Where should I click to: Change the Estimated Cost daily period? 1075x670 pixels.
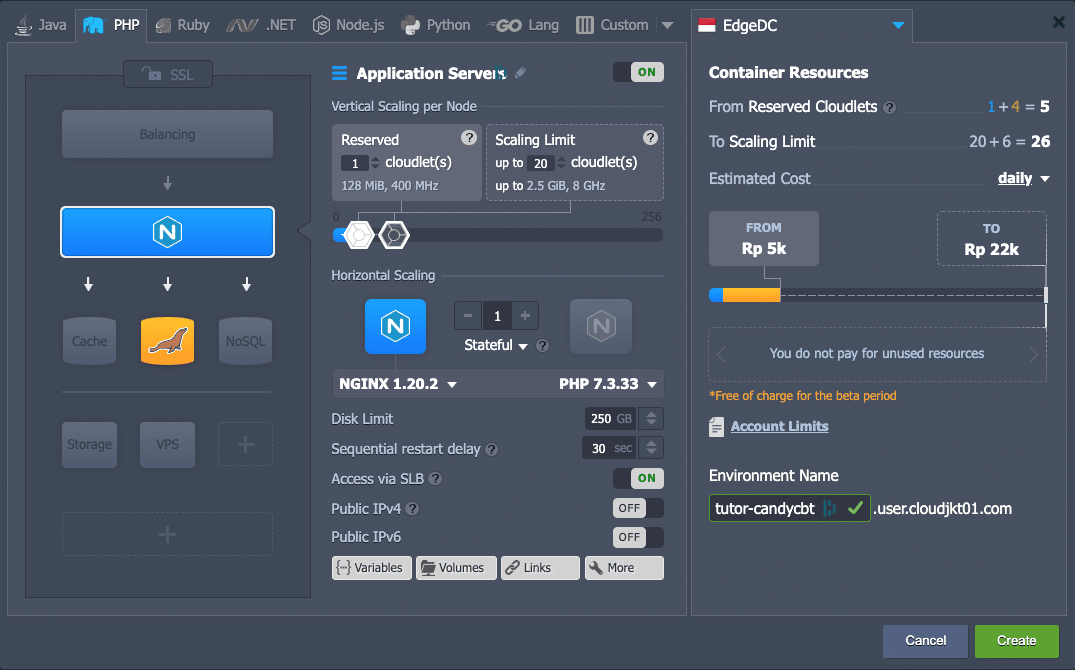pyautogui.click(x=1023, y=178)
